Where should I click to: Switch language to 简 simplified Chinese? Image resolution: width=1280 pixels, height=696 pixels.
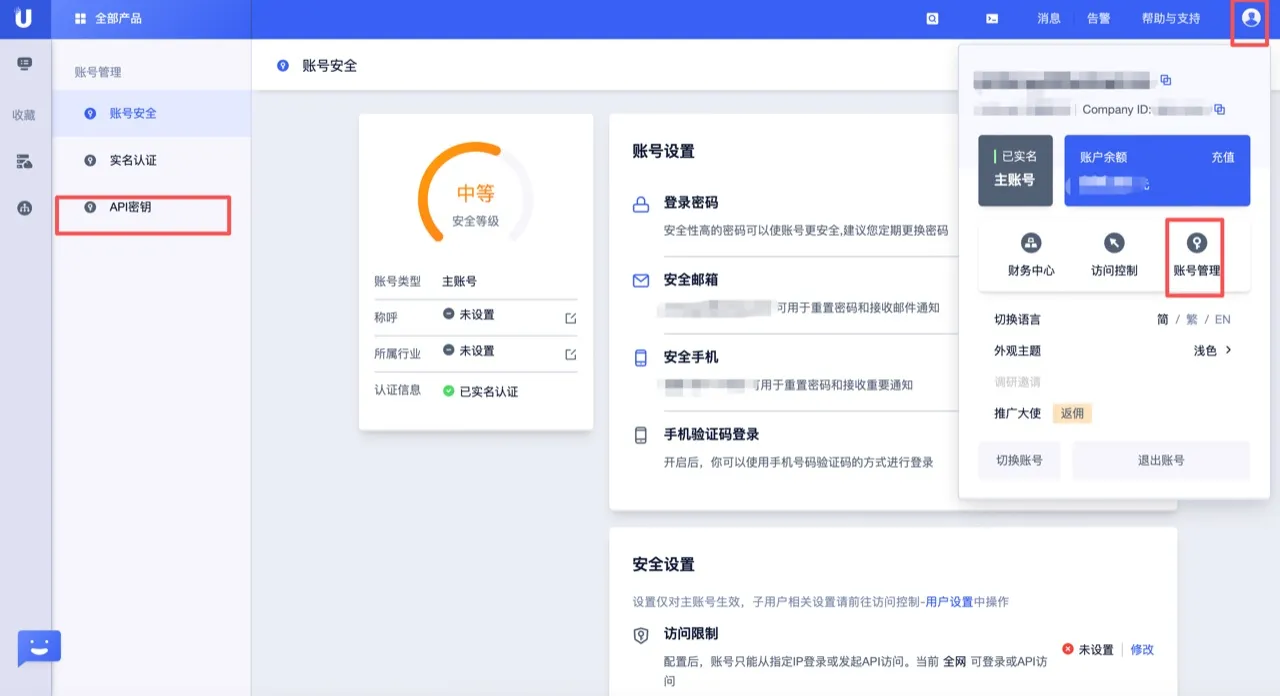point(1163,320)
